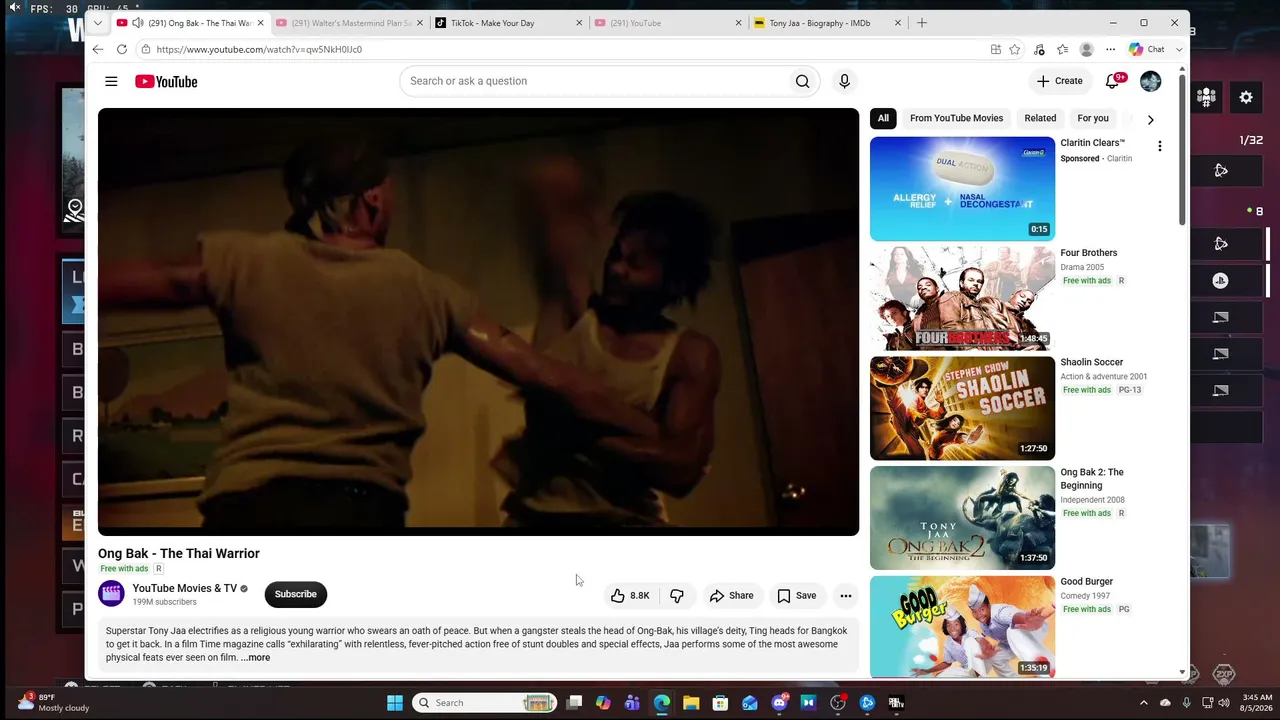Share the Ong Bak video
The width and height of the screenshot is (1280, 720).
731,596
